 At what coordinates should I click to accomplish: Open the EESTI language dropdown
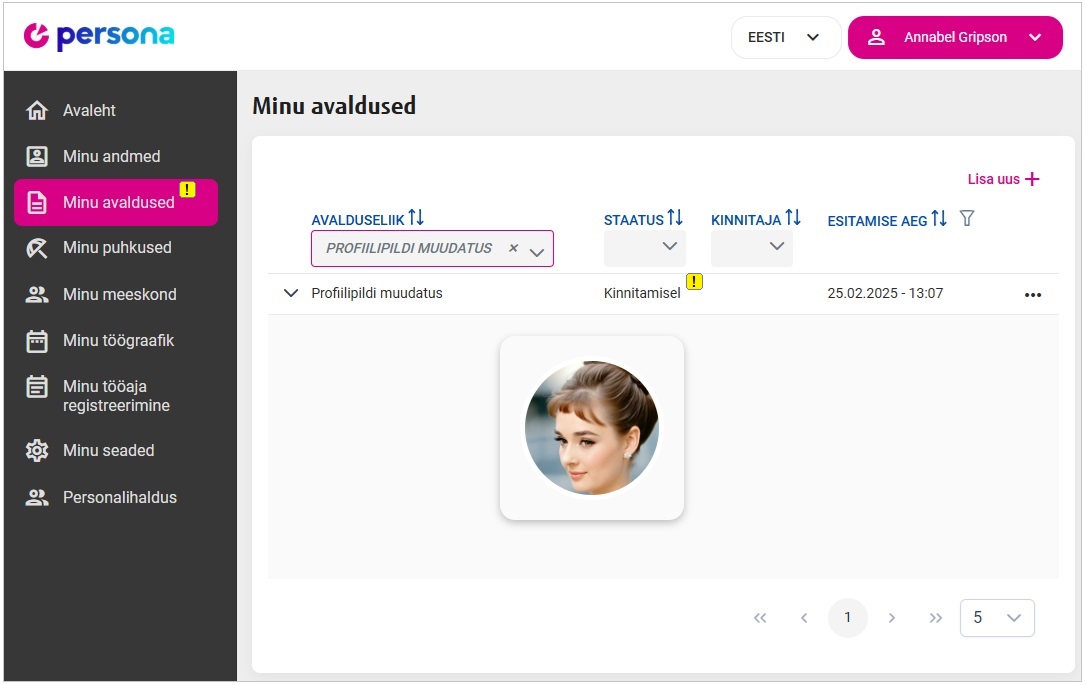[785, 37]
